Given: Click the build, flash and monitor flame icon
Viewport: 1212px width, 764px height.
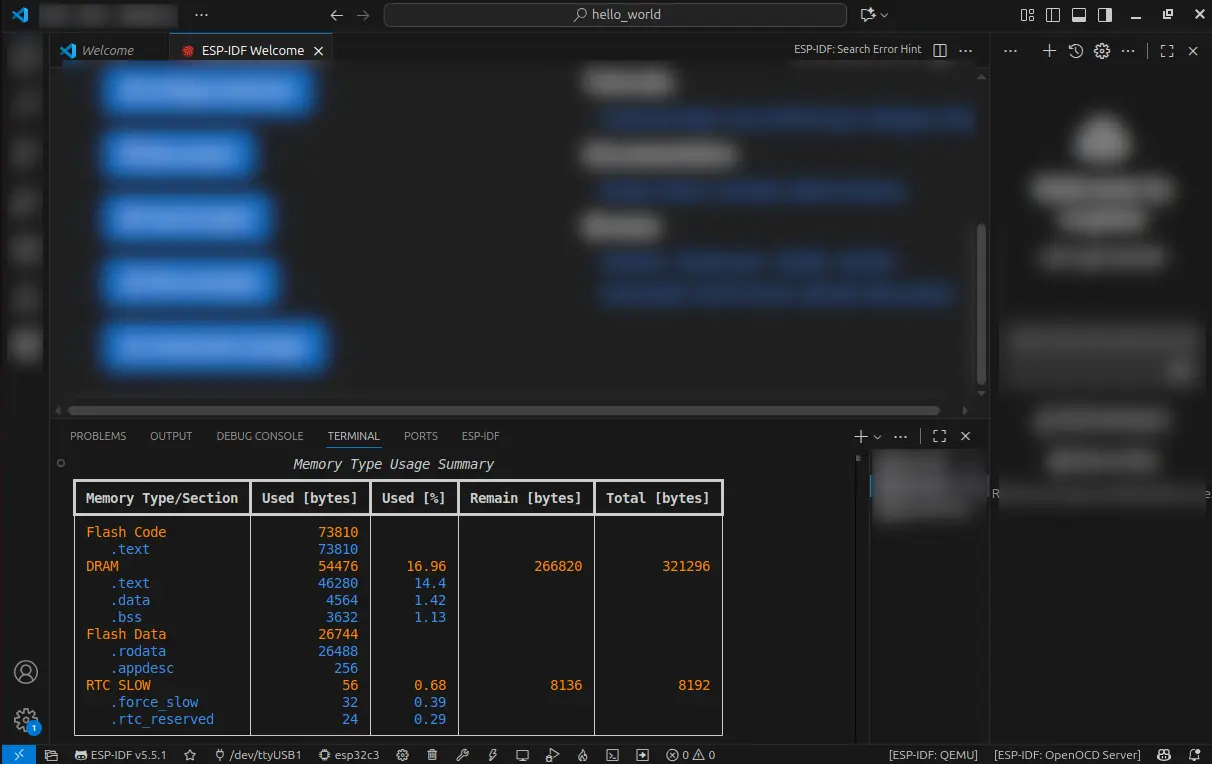Looking at the screenshot, I should [582, 755].
